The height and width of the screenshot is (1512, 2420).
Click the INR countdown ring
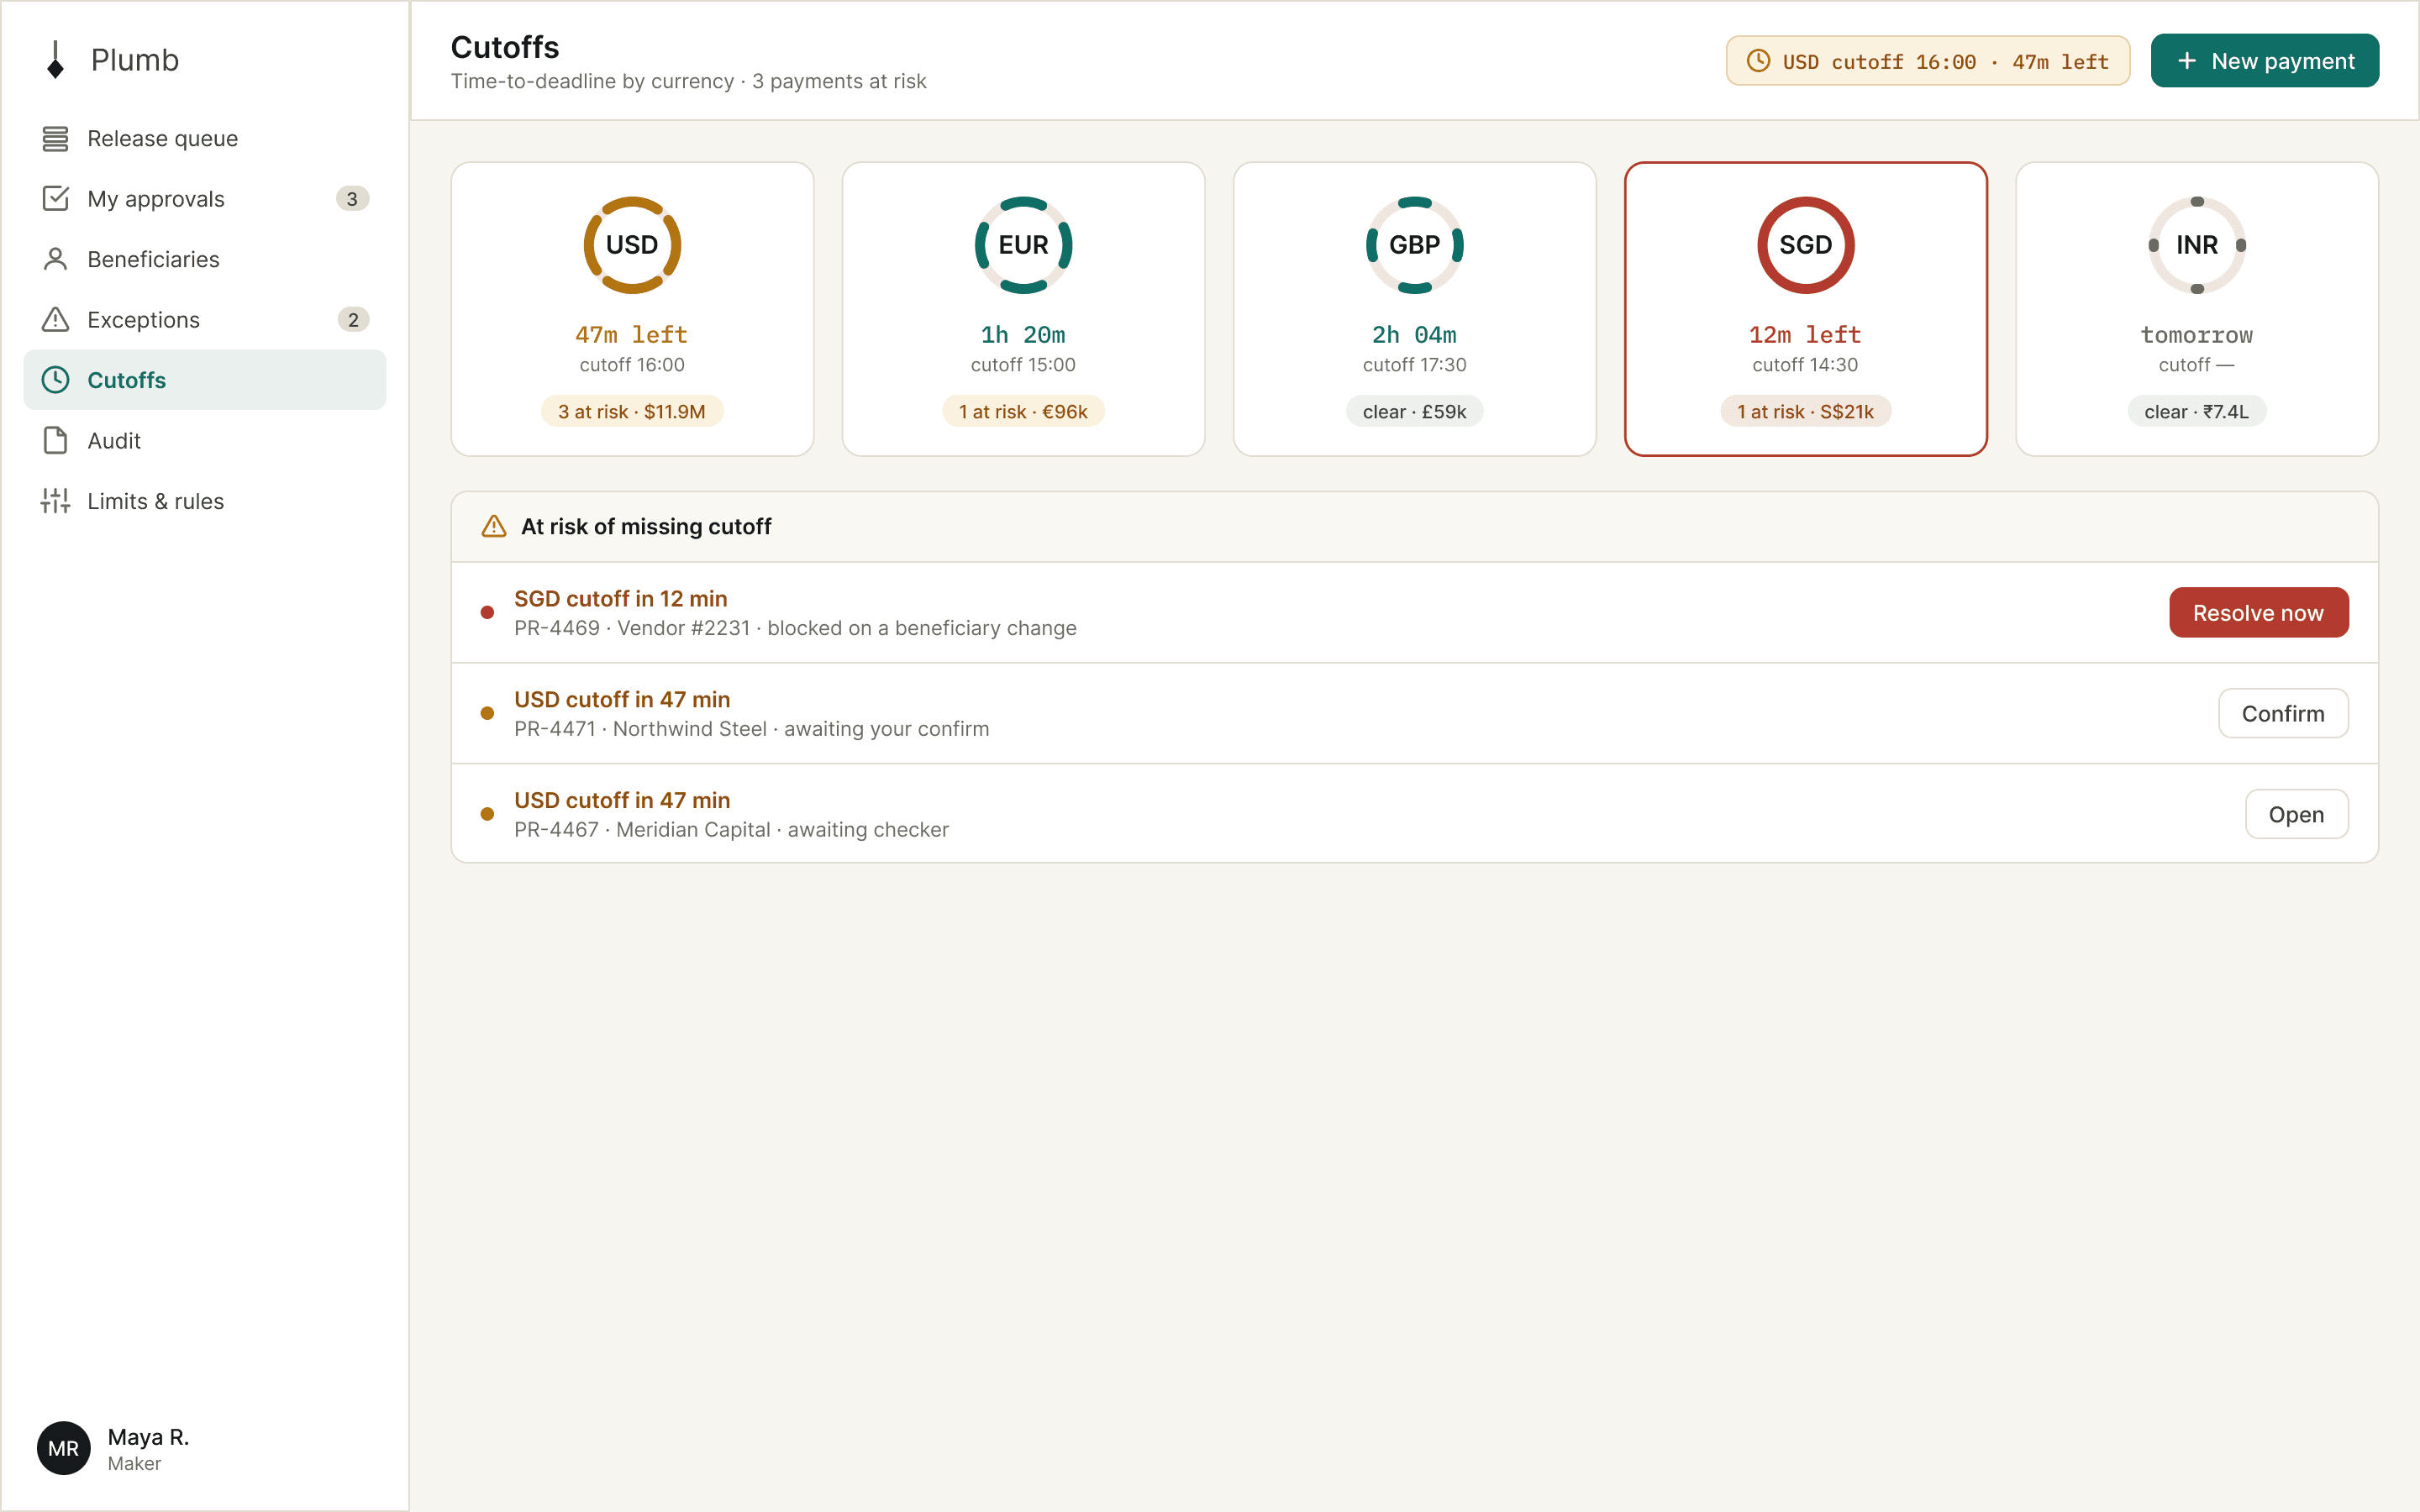click(x=2197, y=245)
